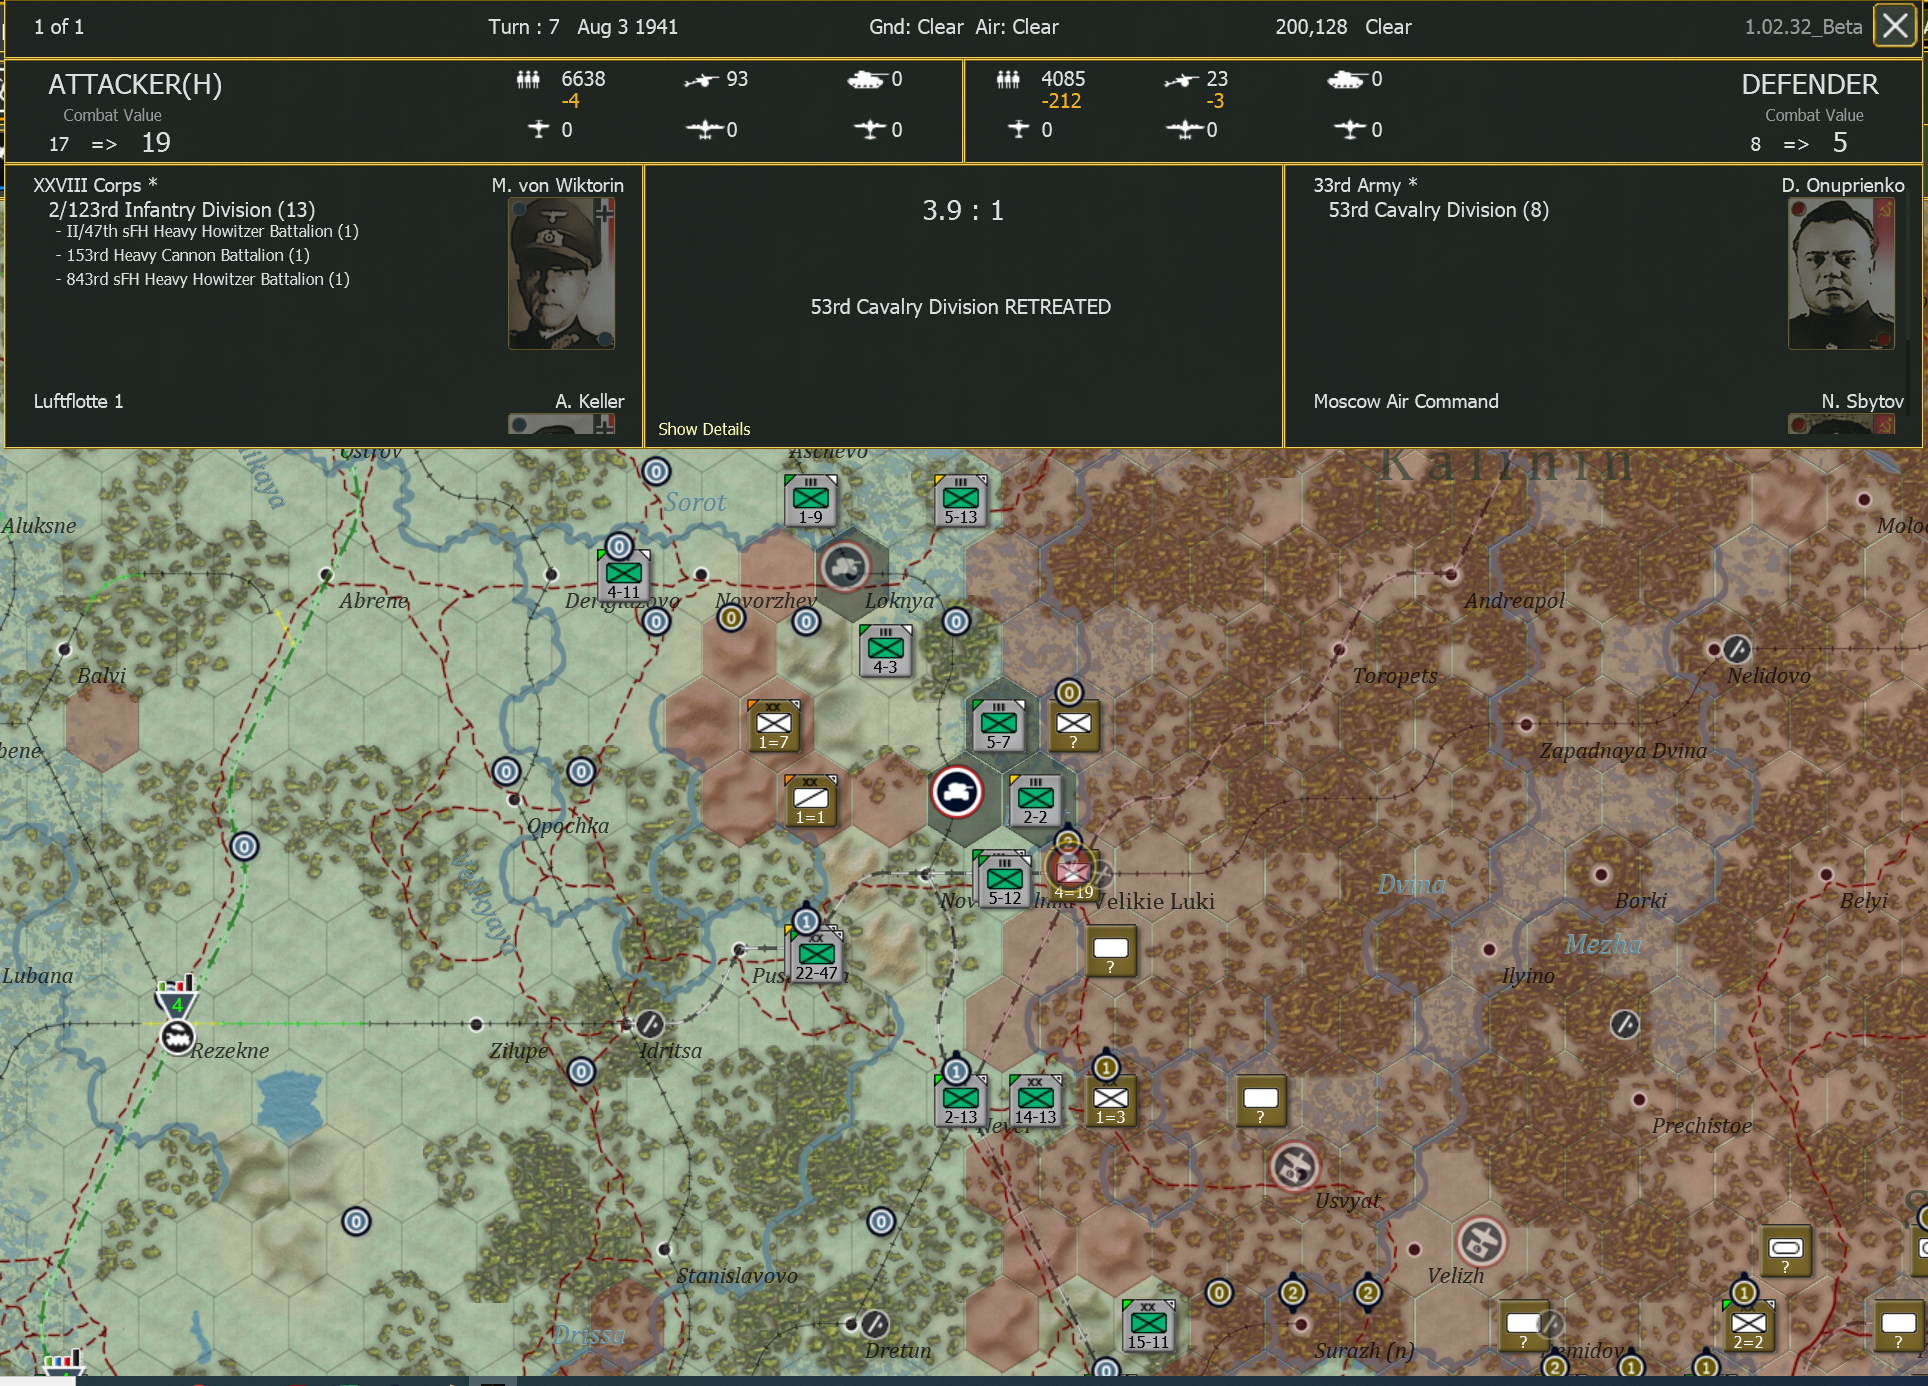1928x1386 pixels.
Task: Click the A. Keller air commander name
Action: click(589, 401)
